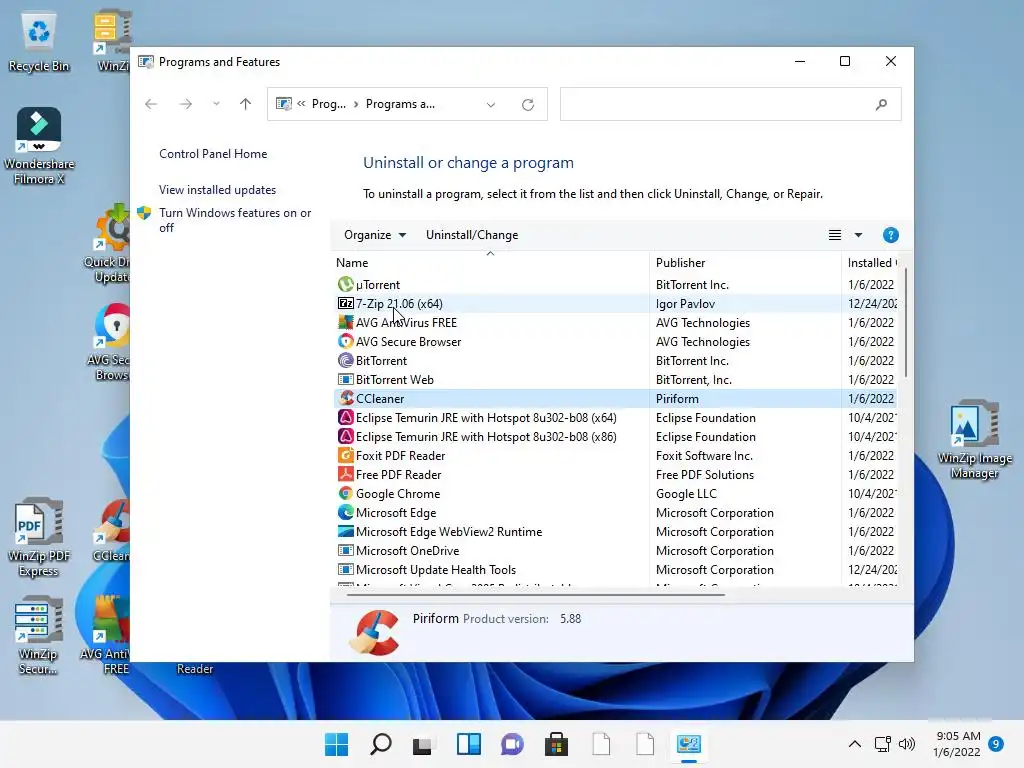Open the Windows Start button on taskbar
Screen dimensions: 1024x768
336,744
